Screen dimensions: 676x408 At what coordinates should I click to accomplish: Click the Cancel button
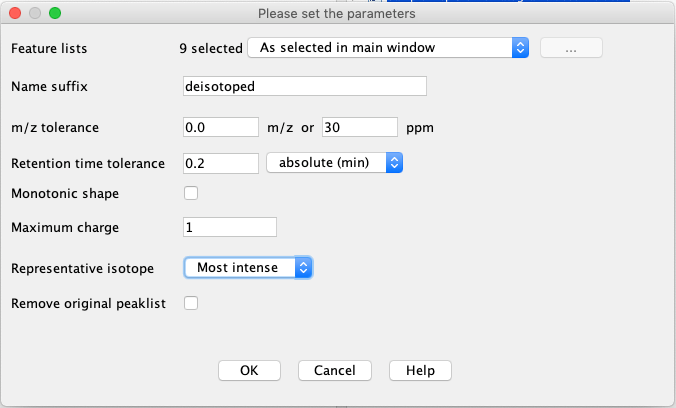pyautogui.click(x=334, y=370)
